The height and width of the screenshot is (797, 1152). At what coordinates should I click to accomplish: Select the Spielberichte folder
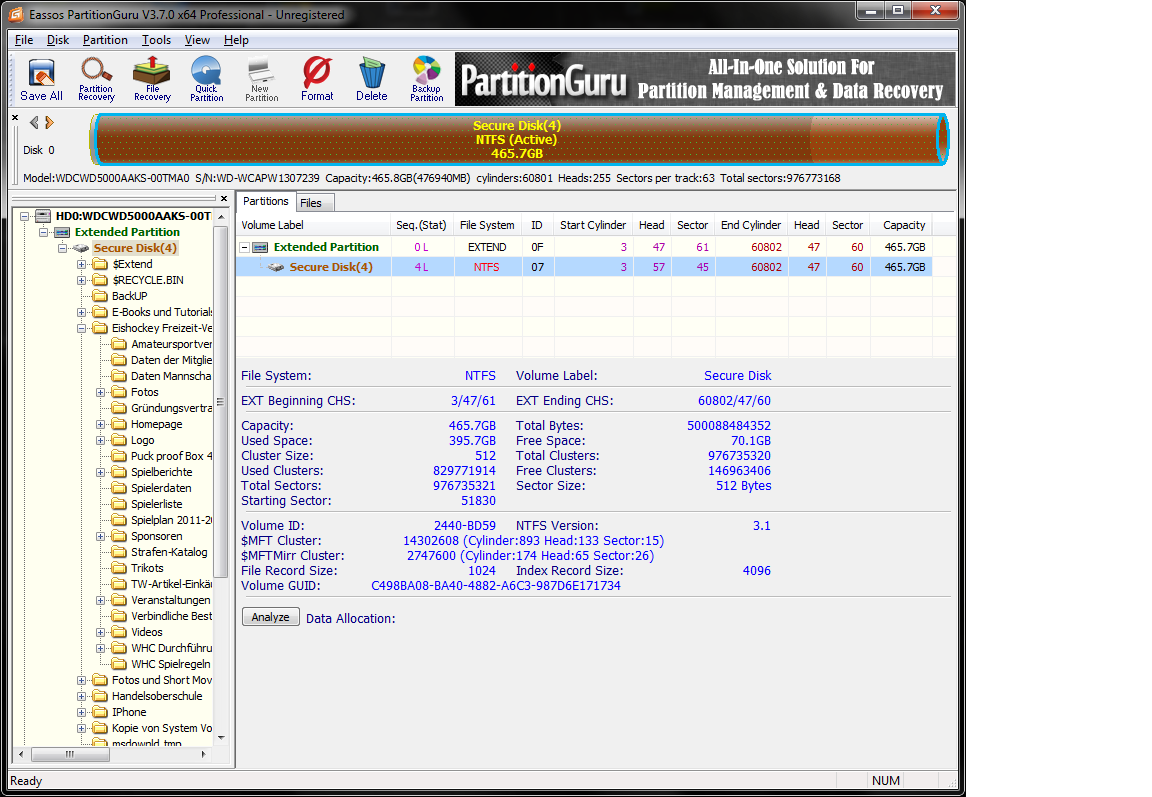pyautogui.click(x=162, y=472)
